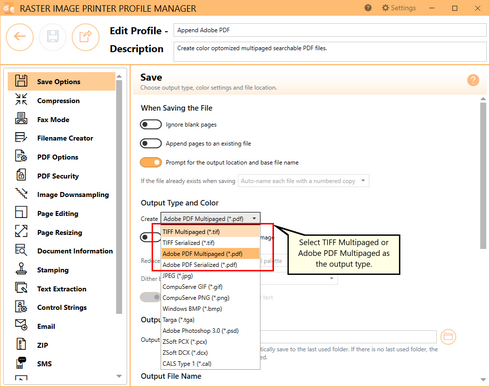Choose ZSoft DCX (*.dcx) option
This screenshot has height=387, width=490.
tap(210, 353)
